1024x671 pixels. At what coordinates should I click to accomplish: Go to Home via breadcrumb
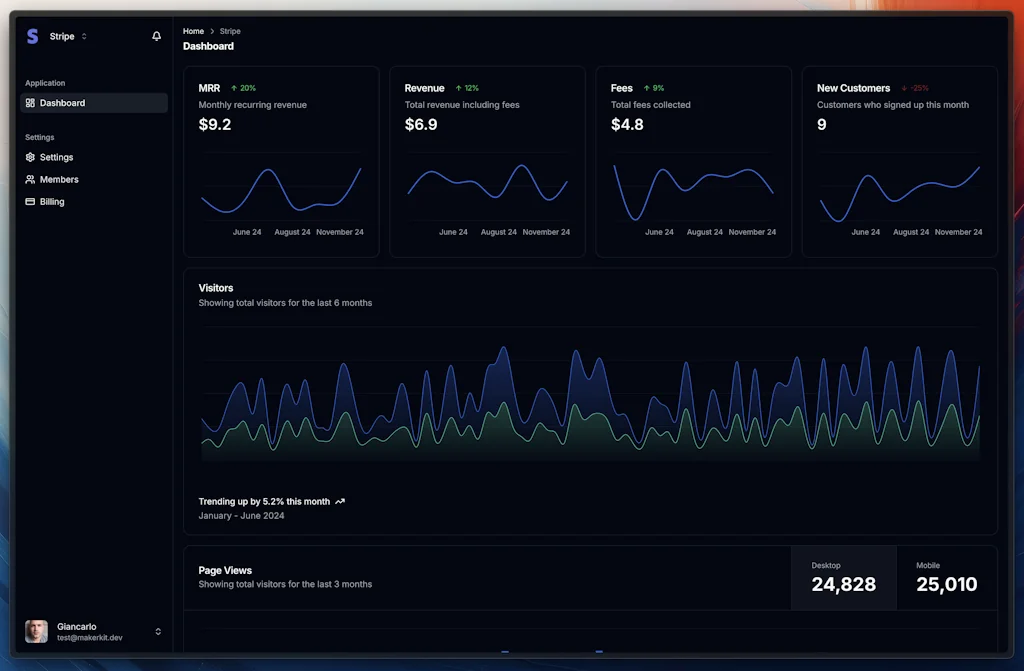(x=193, y=32)
